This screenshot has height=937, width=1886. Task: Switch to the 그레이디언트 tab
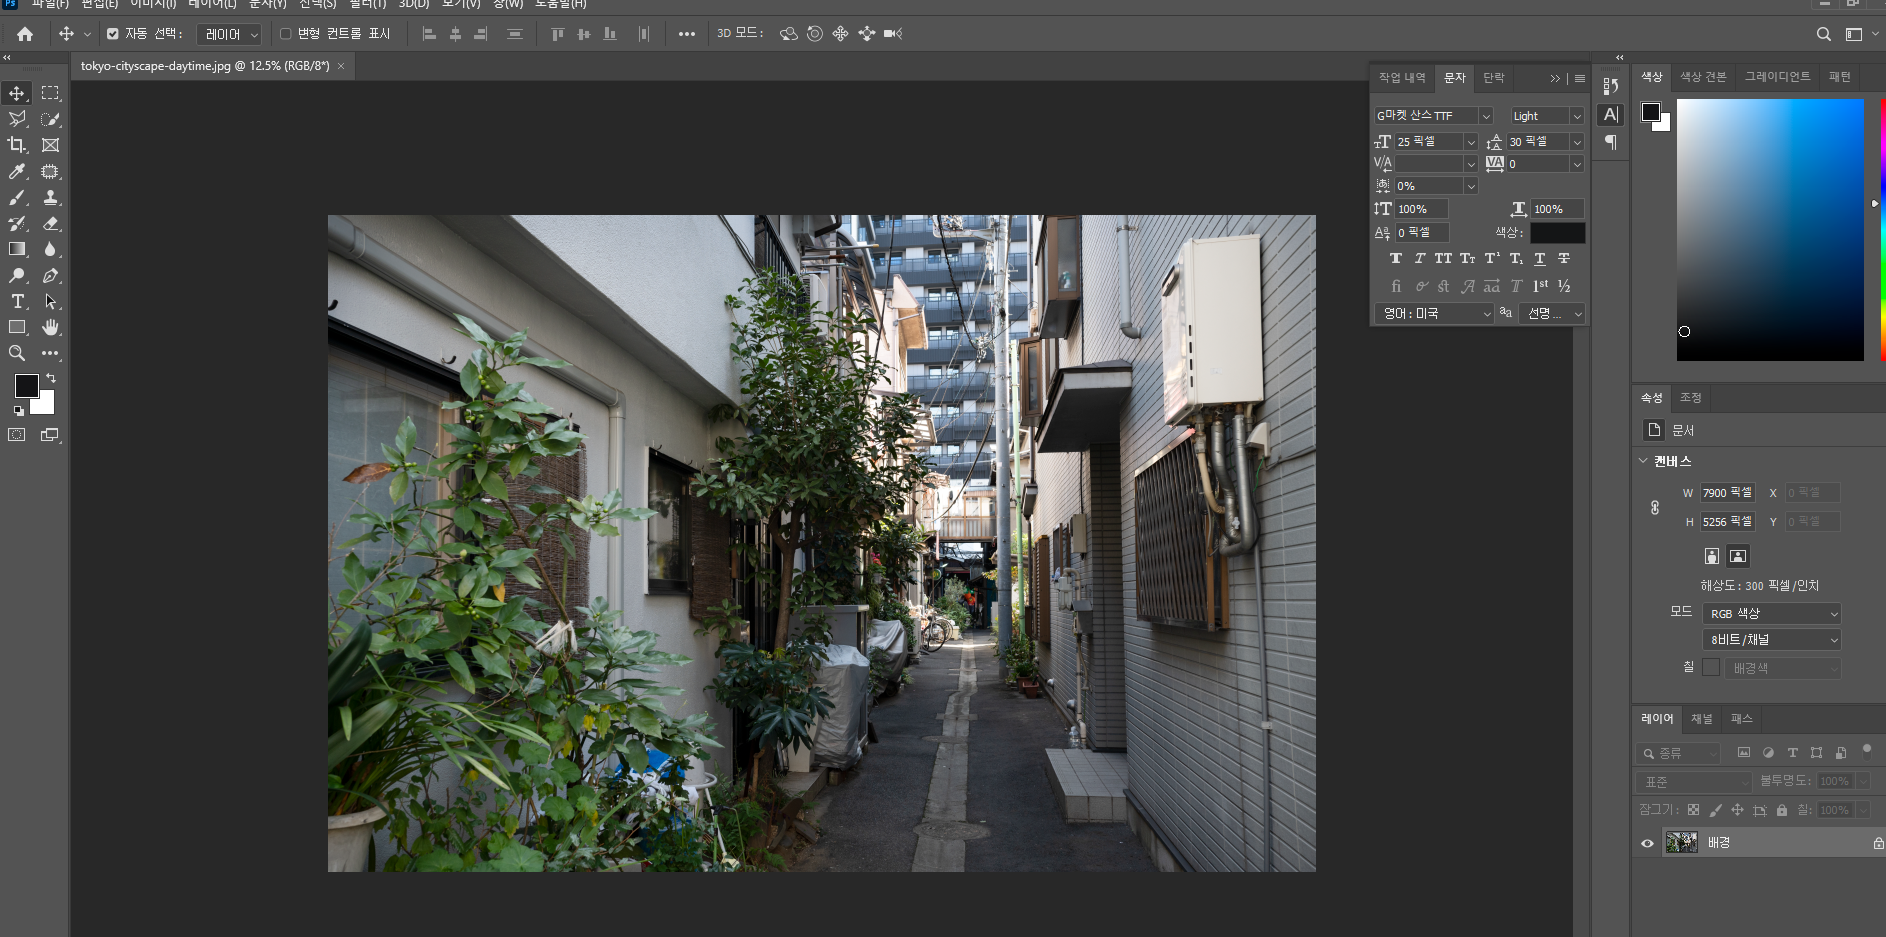pos(1777,77)
